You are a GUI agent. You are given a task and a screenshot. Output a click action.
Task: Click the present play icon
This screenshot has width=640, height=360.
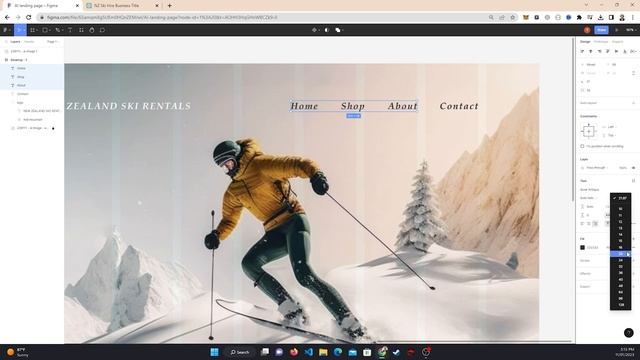click(616, 30)
